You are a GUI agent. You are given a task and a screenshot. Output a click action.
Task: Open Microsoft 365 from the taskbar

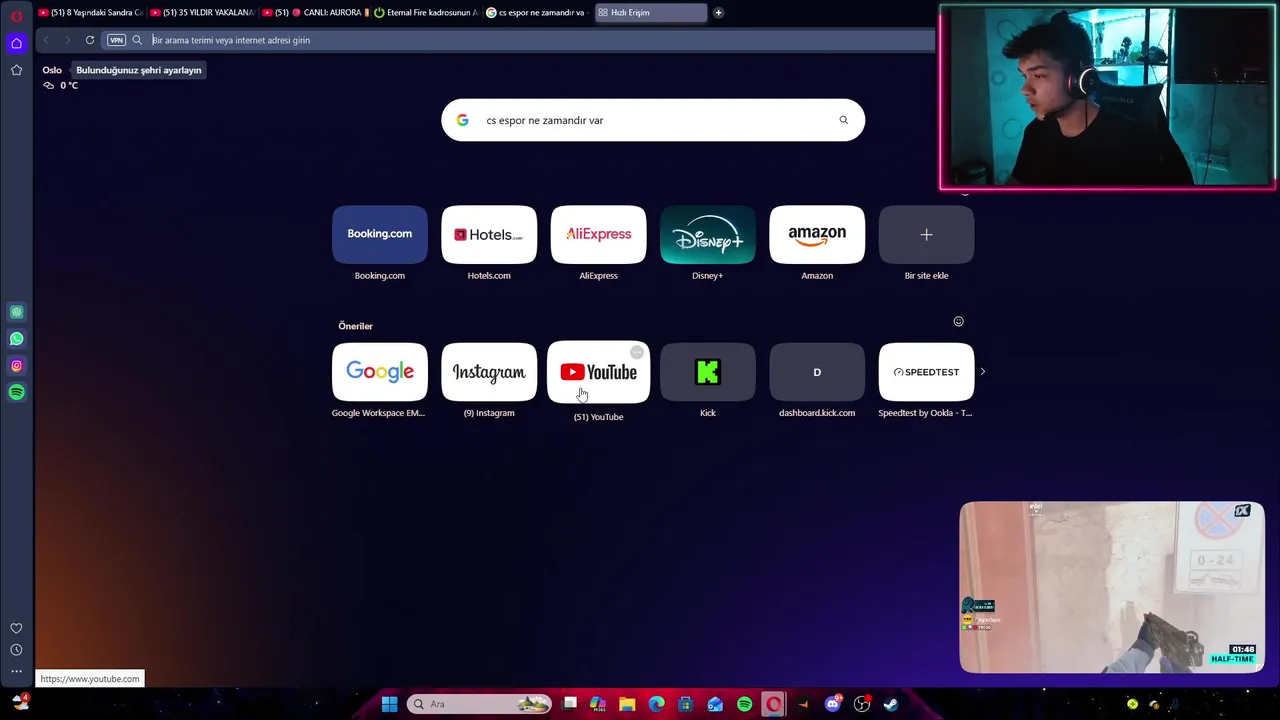pos(598,704)
